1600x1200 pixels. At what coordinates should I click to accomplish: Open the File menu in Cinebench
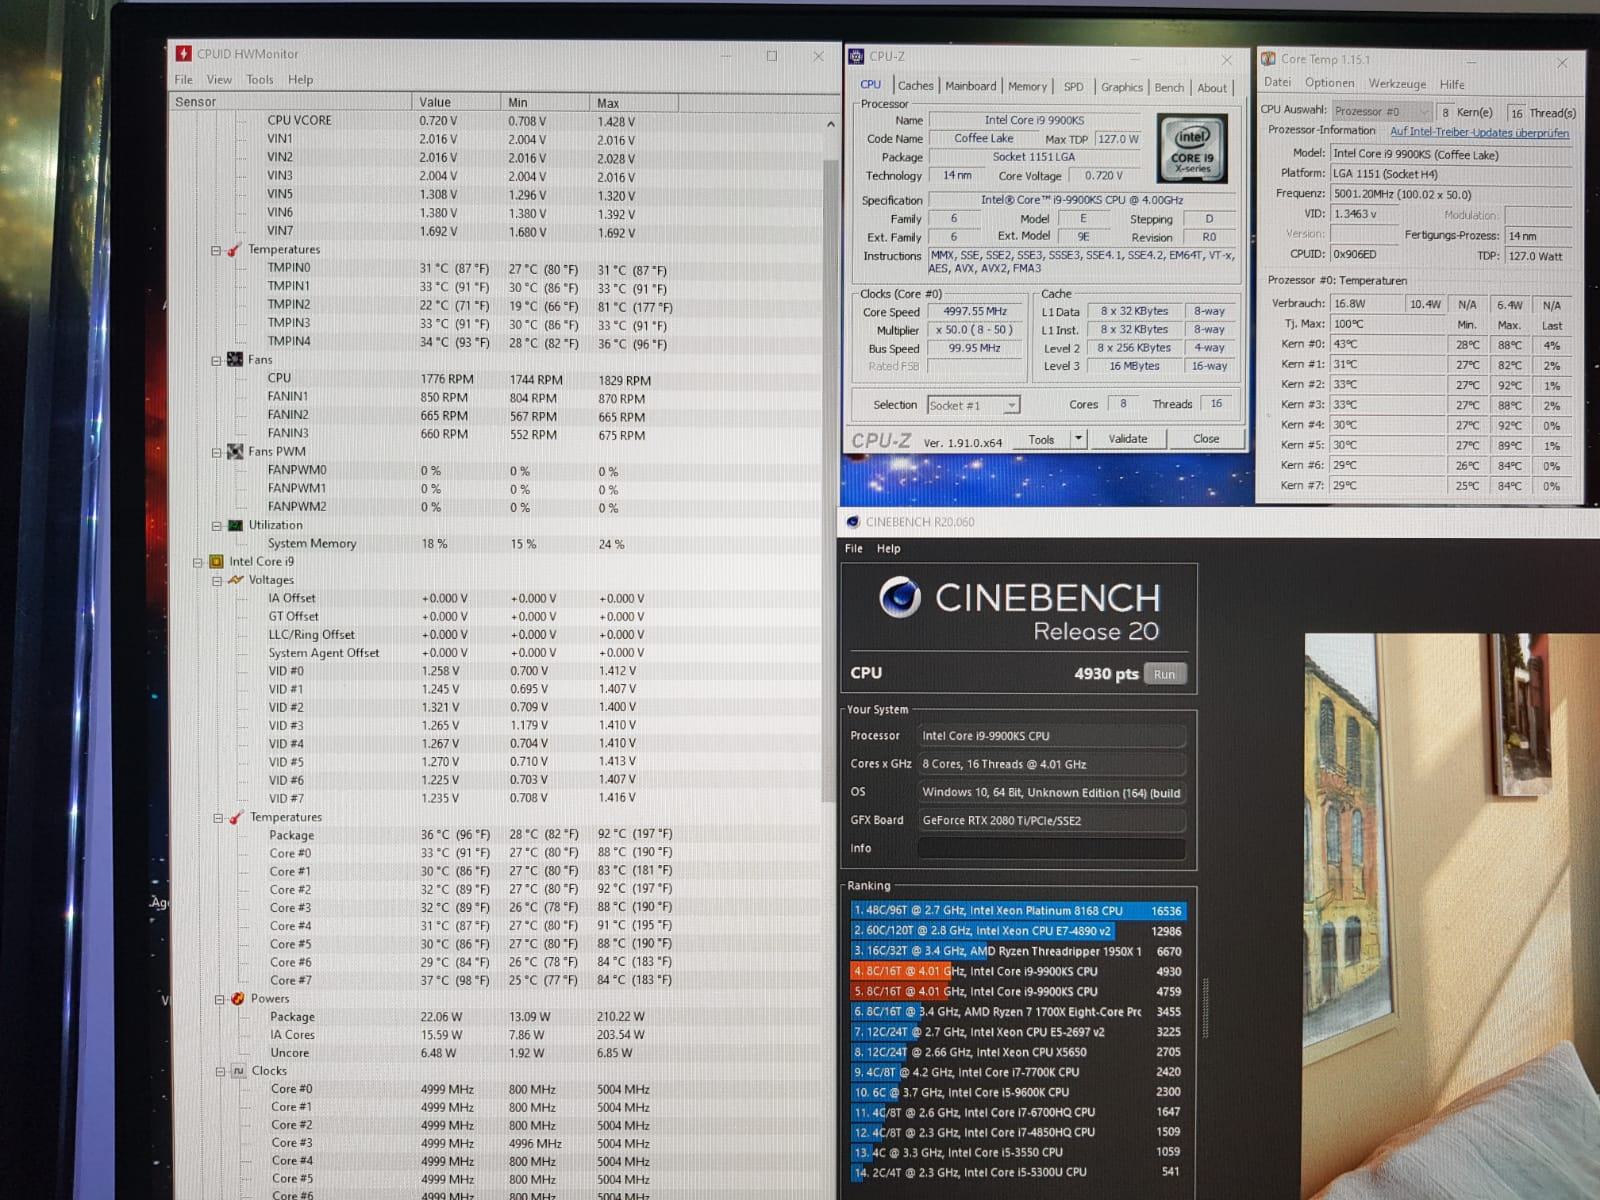pyautogui.click(x=853, y=548)
